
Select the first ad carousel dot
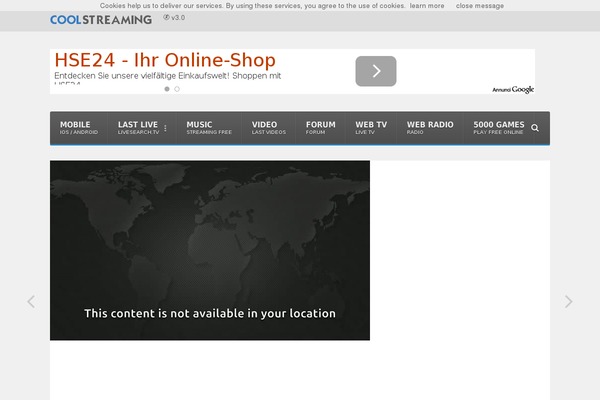coord(166,89)
